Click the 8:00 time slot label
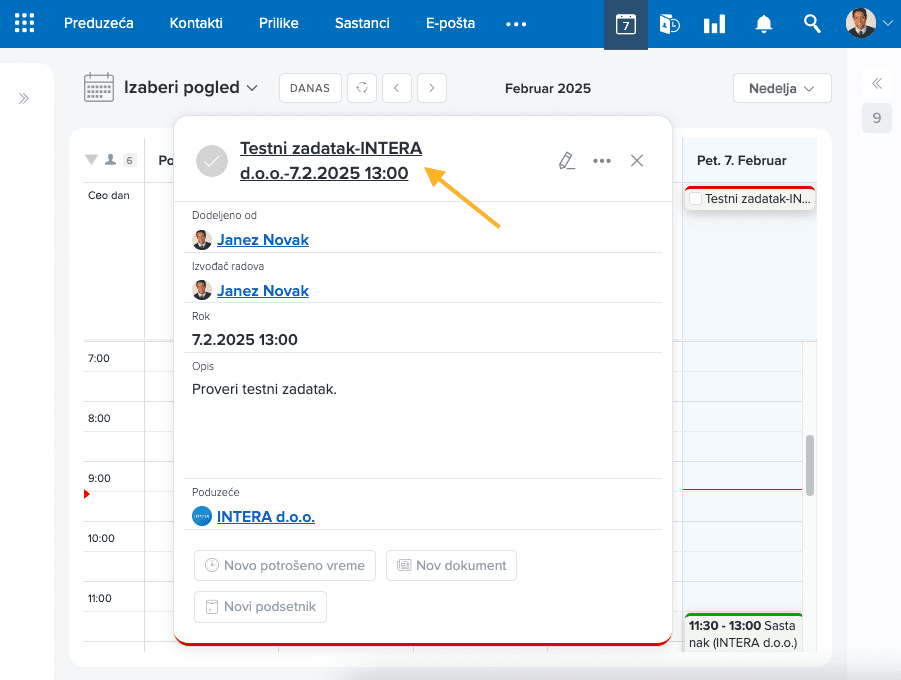Viewport: 901px width, 680px height. [99, 418]
